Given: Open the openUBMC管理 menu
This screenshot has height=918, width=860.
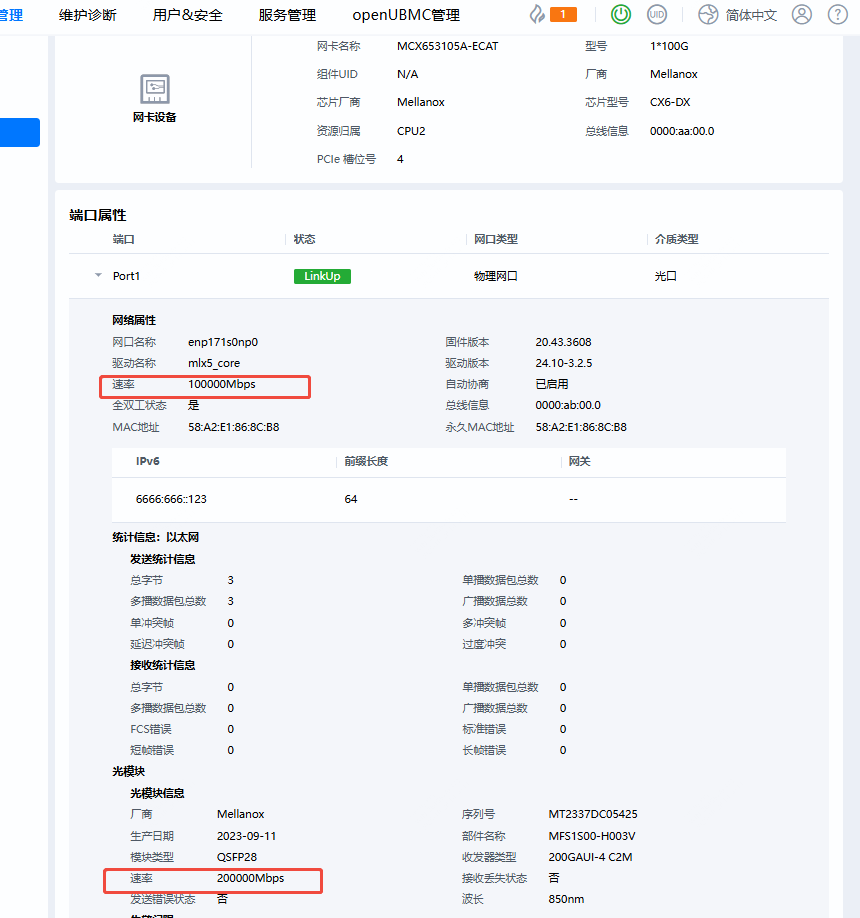Looking at the screenshot, I should (406, 15).
